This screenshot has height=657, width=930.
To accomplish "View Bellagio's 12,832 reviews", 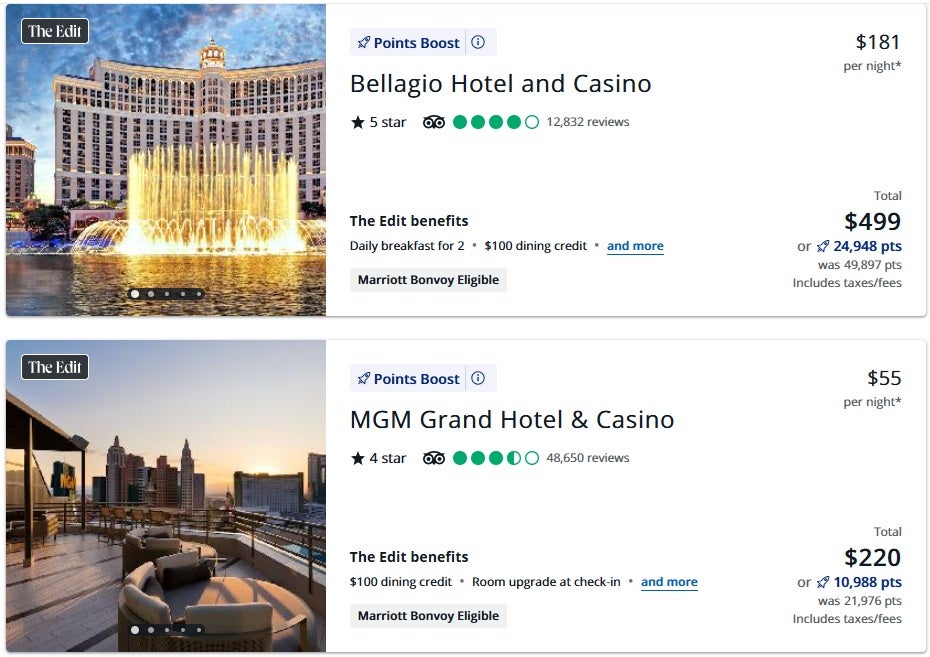I will (588, 122).
